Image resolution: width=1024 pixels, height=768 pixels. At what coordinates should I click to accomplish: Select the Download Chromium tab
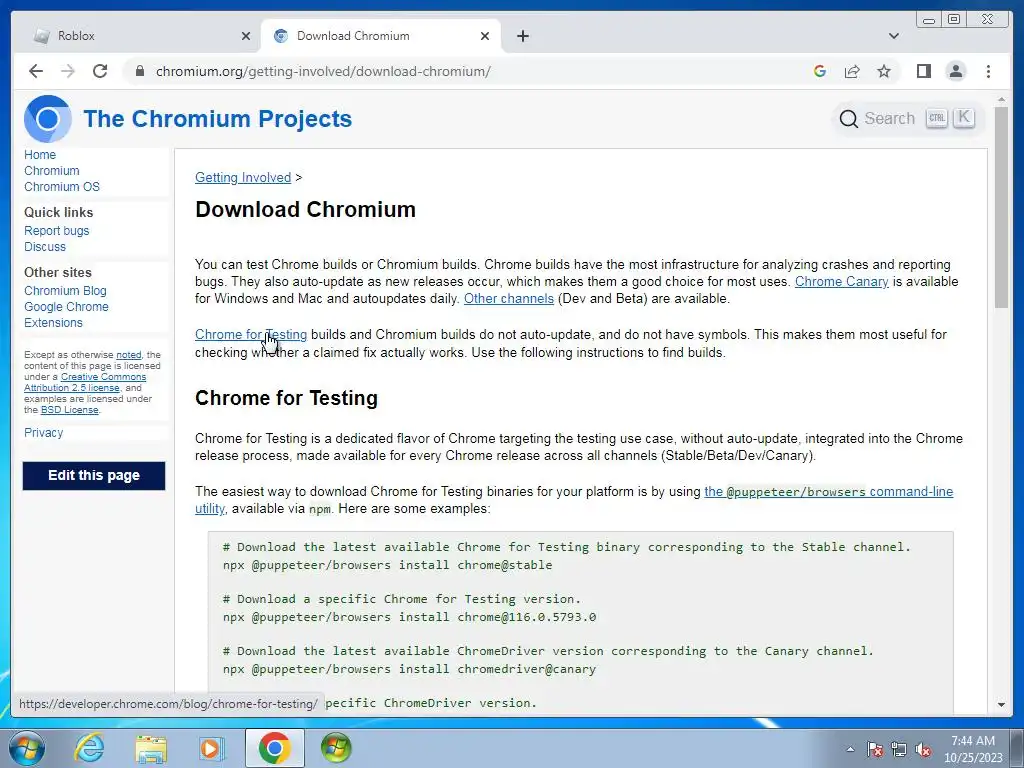tap(381, 36)
